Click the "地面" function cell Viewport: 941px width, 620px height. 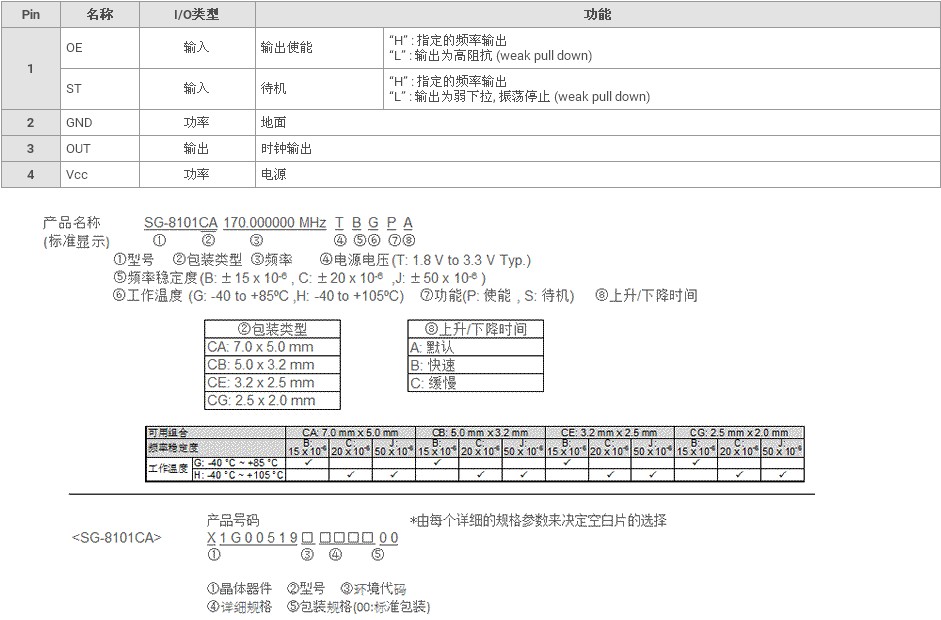pos(598,122)
